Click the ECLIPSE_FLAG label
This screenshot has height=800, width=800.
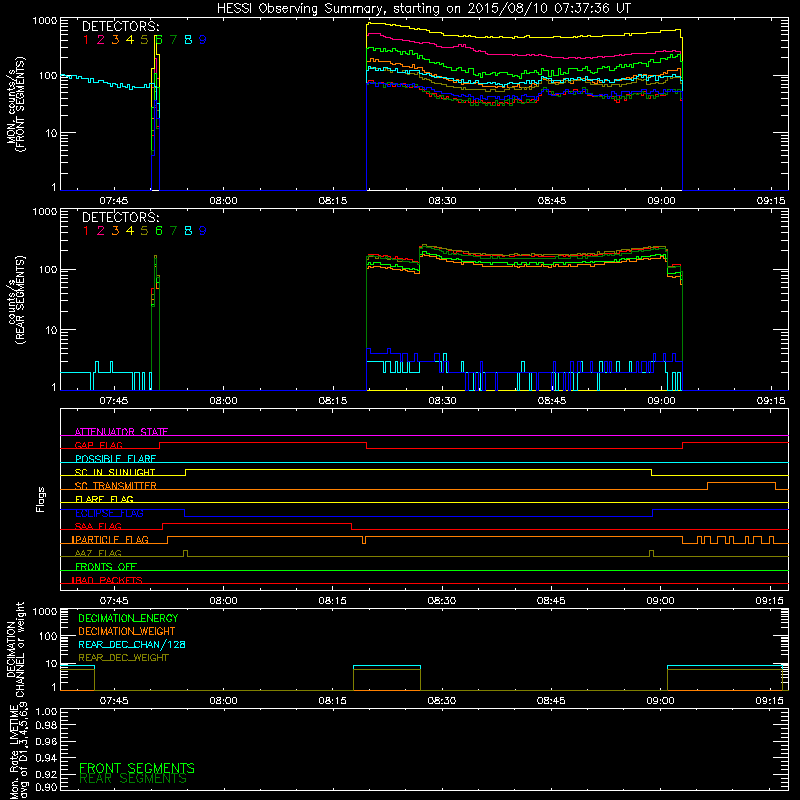pos(109,513)
